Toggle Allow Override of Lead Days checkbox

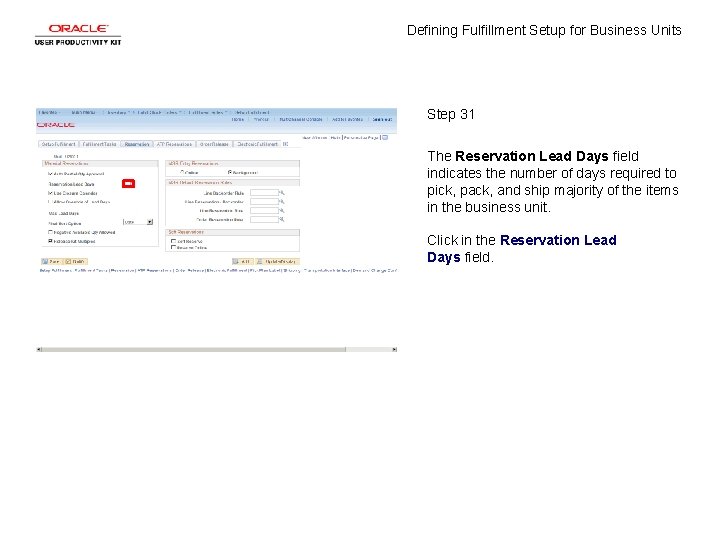(50, 202)
